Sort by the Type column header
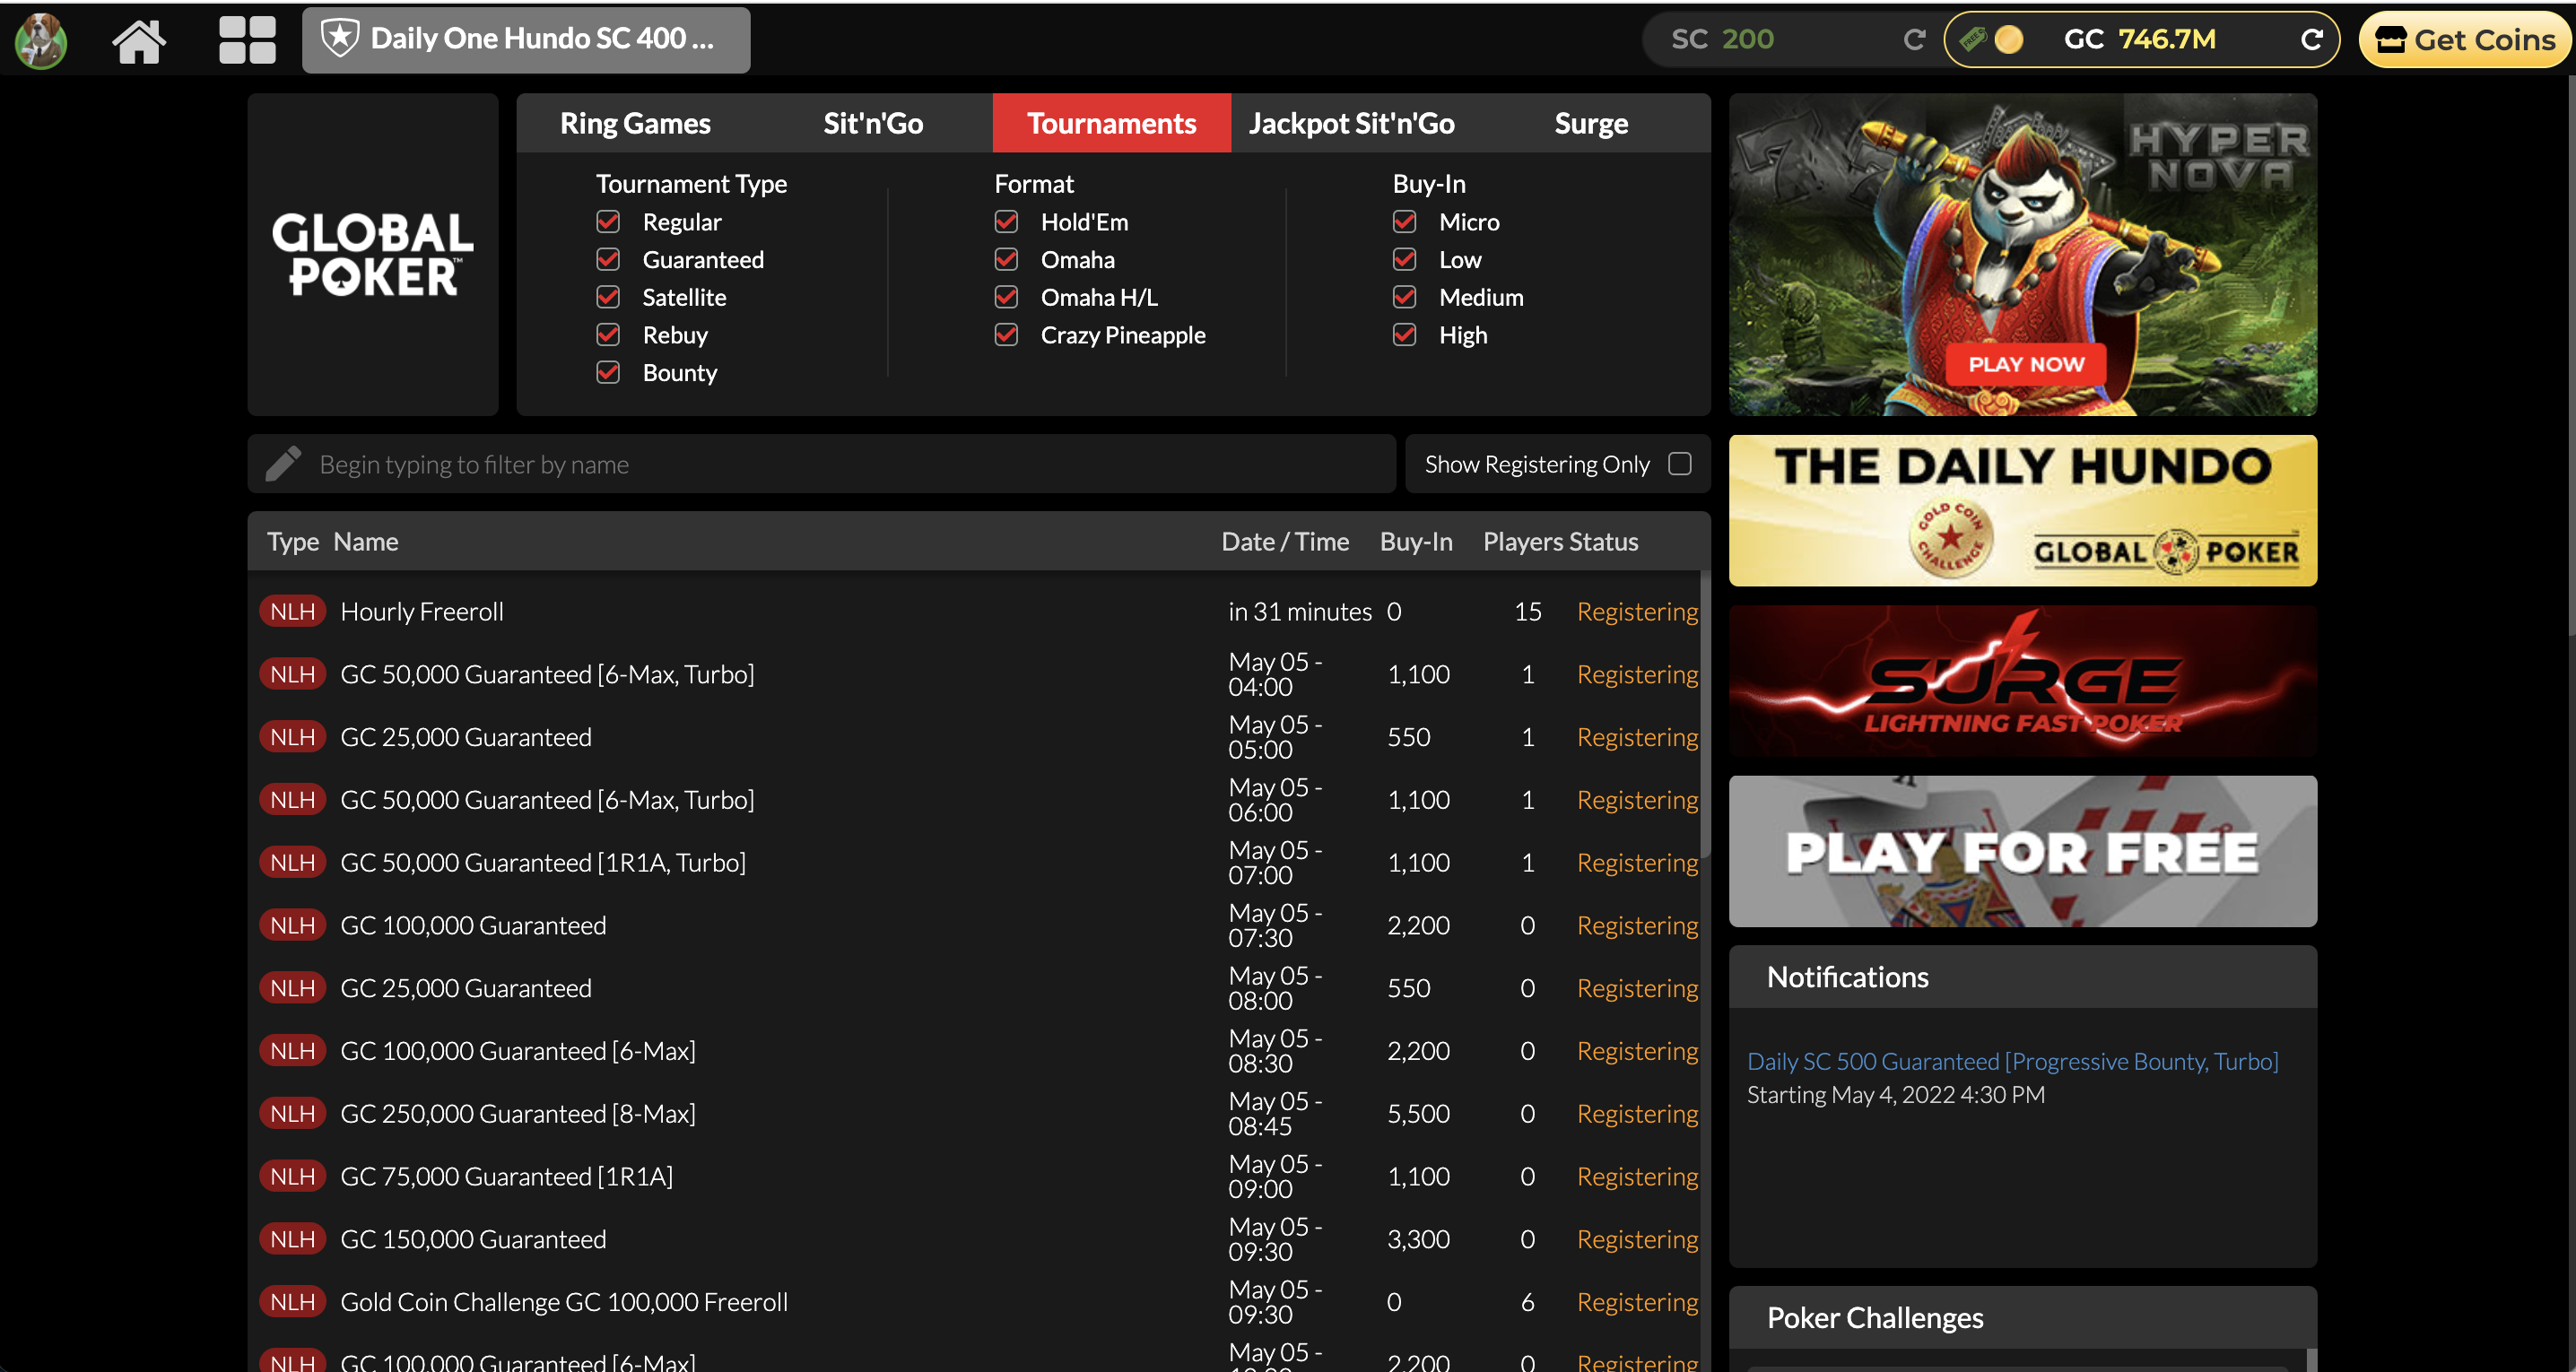The width and height of the screenshot is (2576, 1372). click(x=292, y=542)
